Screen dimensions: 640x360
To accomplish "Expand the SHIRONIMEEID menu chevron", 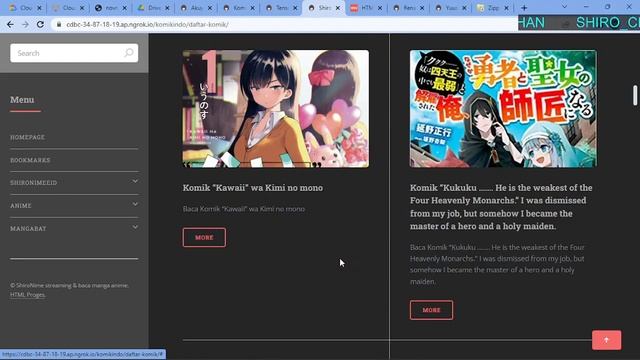I will 135,181.
